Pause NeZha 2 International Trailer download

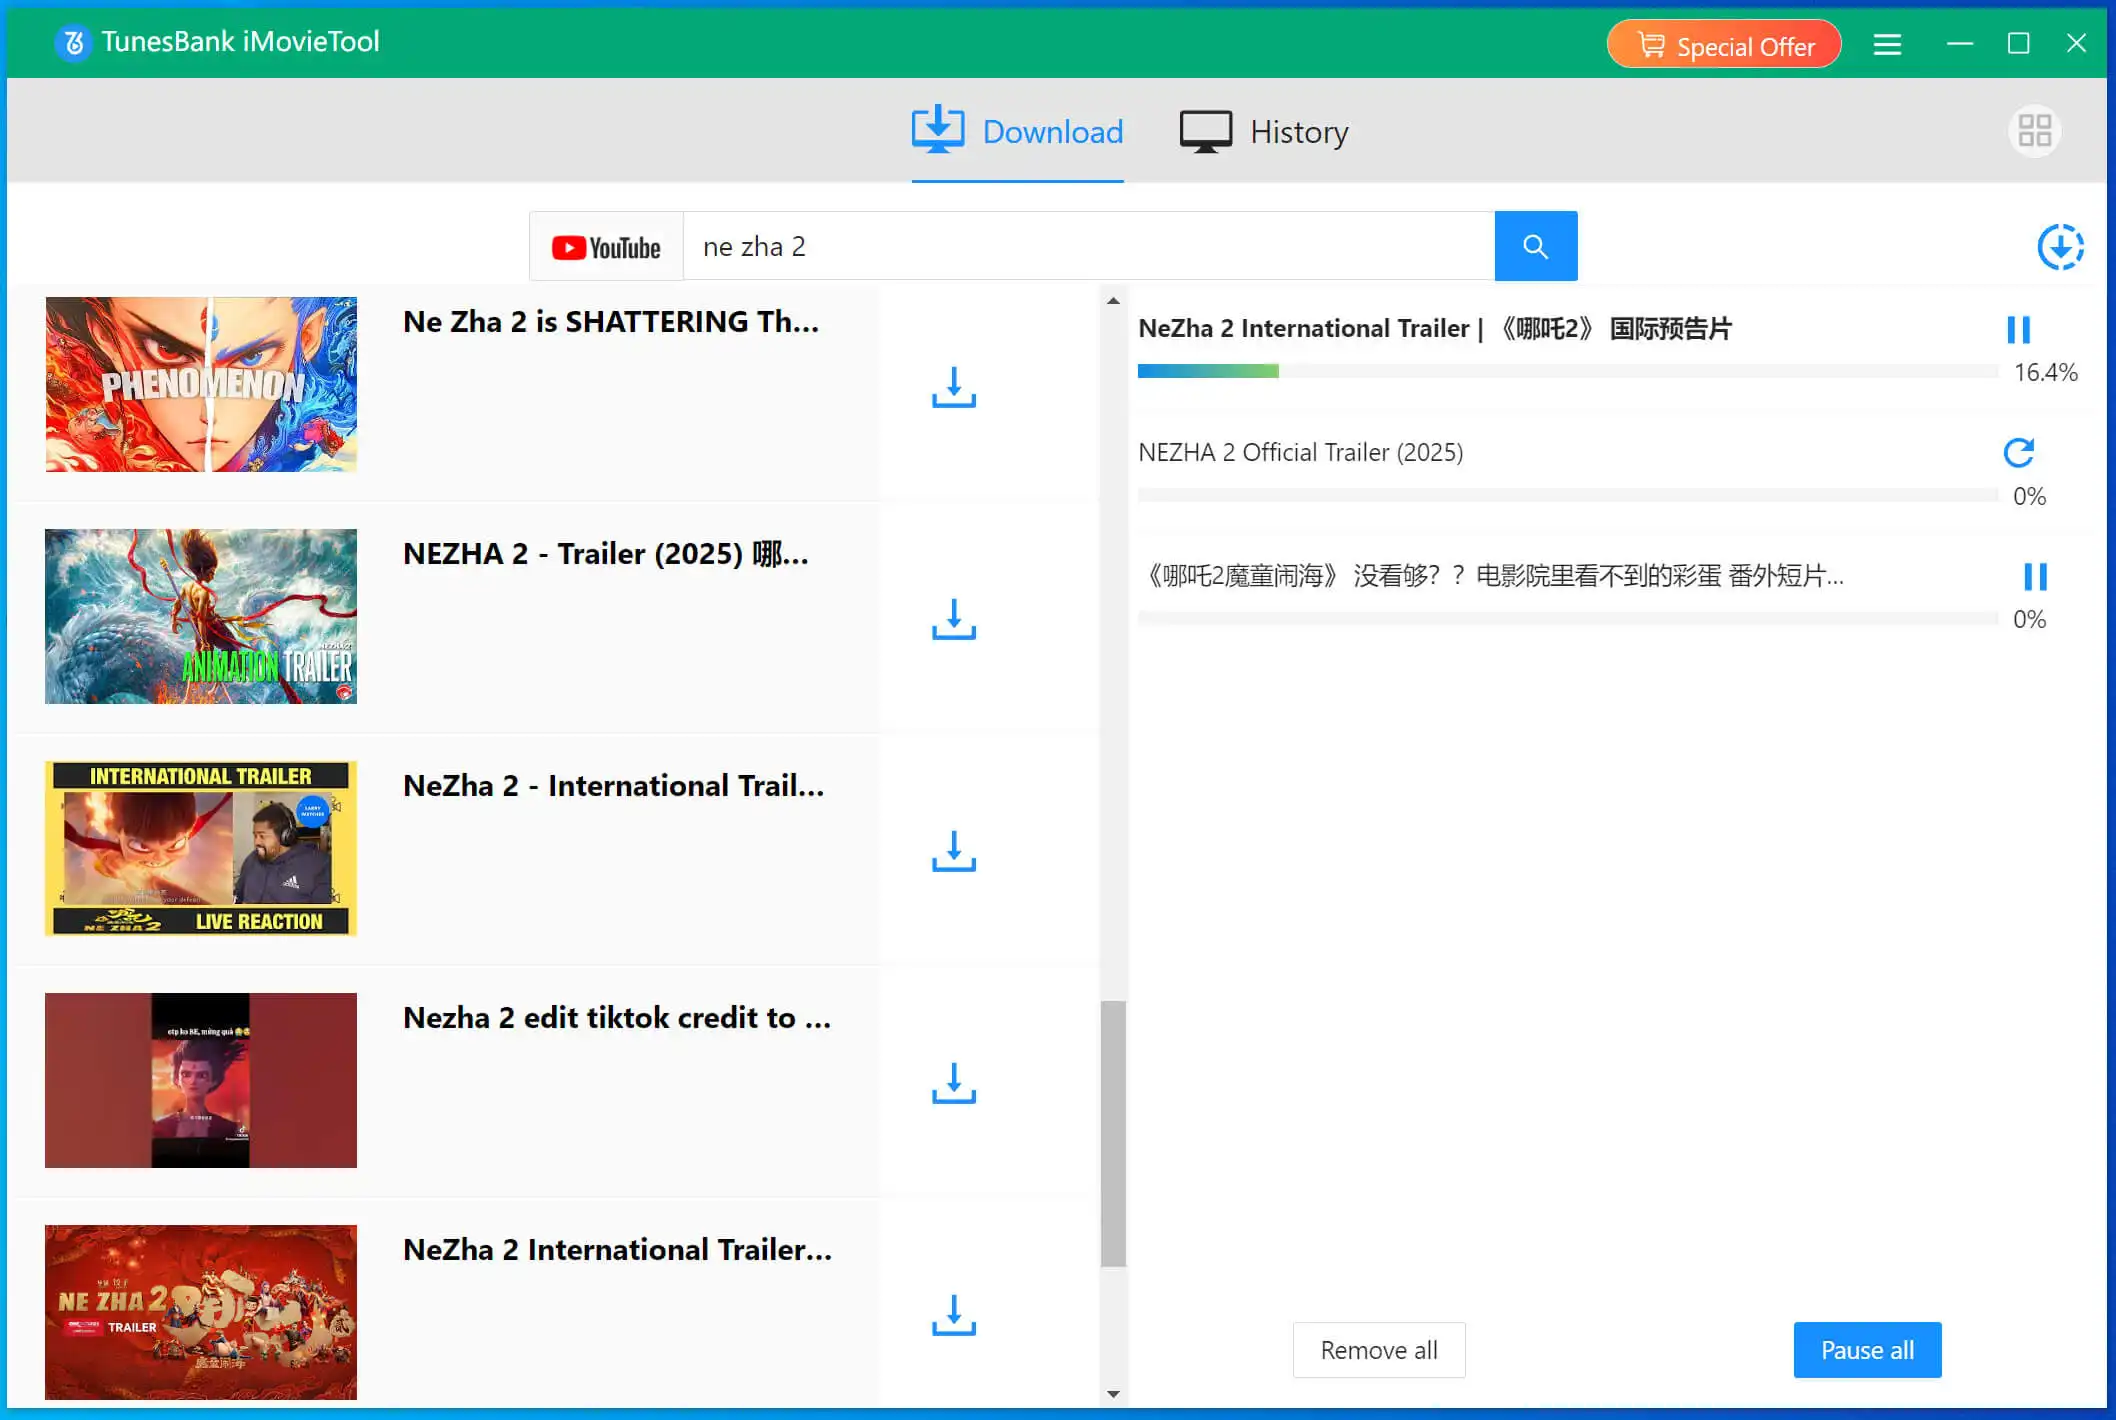[2018, 330]
